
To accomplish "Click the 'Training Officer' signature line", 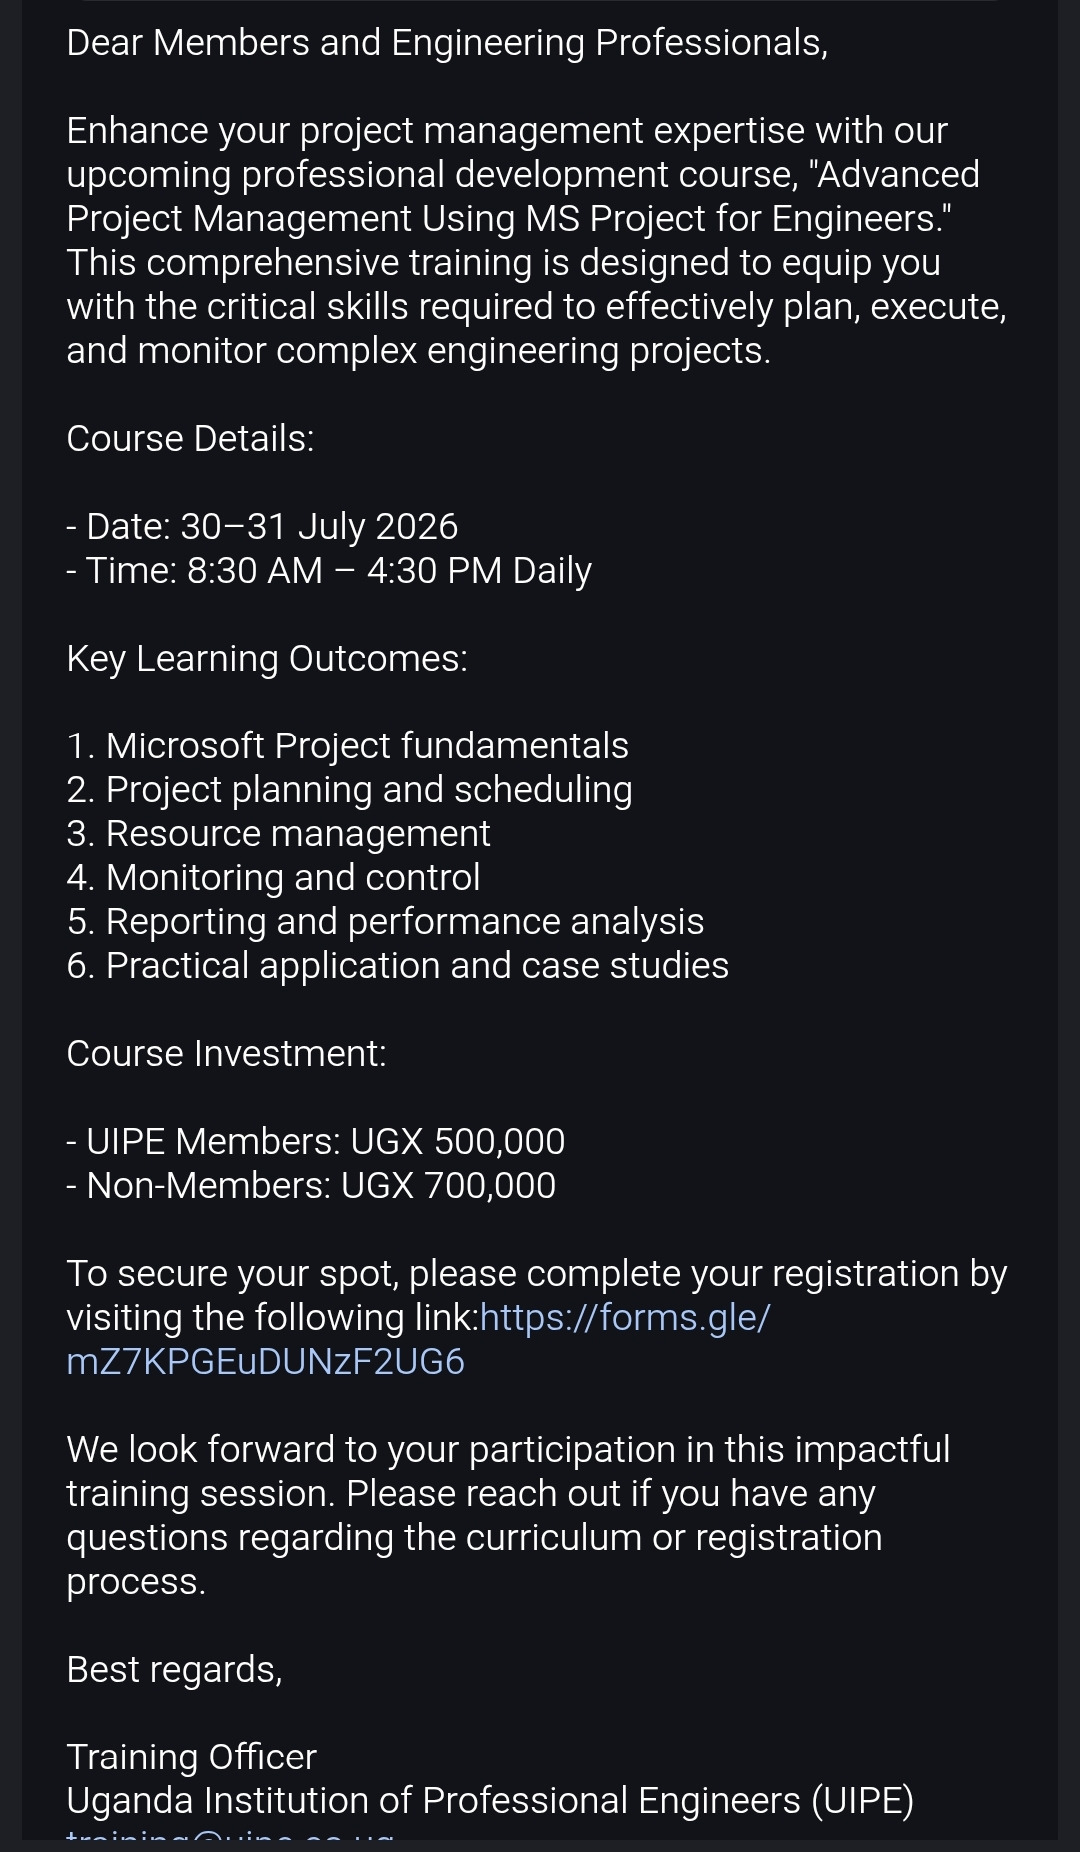I will pos(191,1757).
